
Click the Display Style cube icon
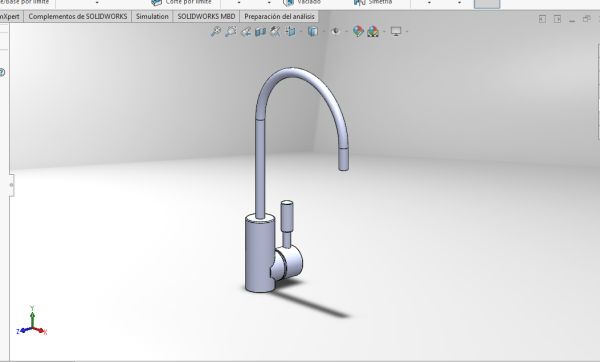[x=313, y=31]
